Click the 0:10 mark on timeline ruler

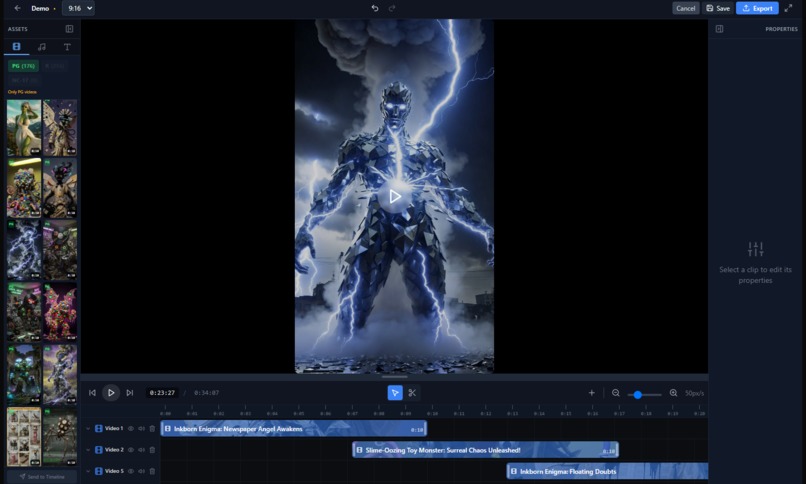[432, 413]
